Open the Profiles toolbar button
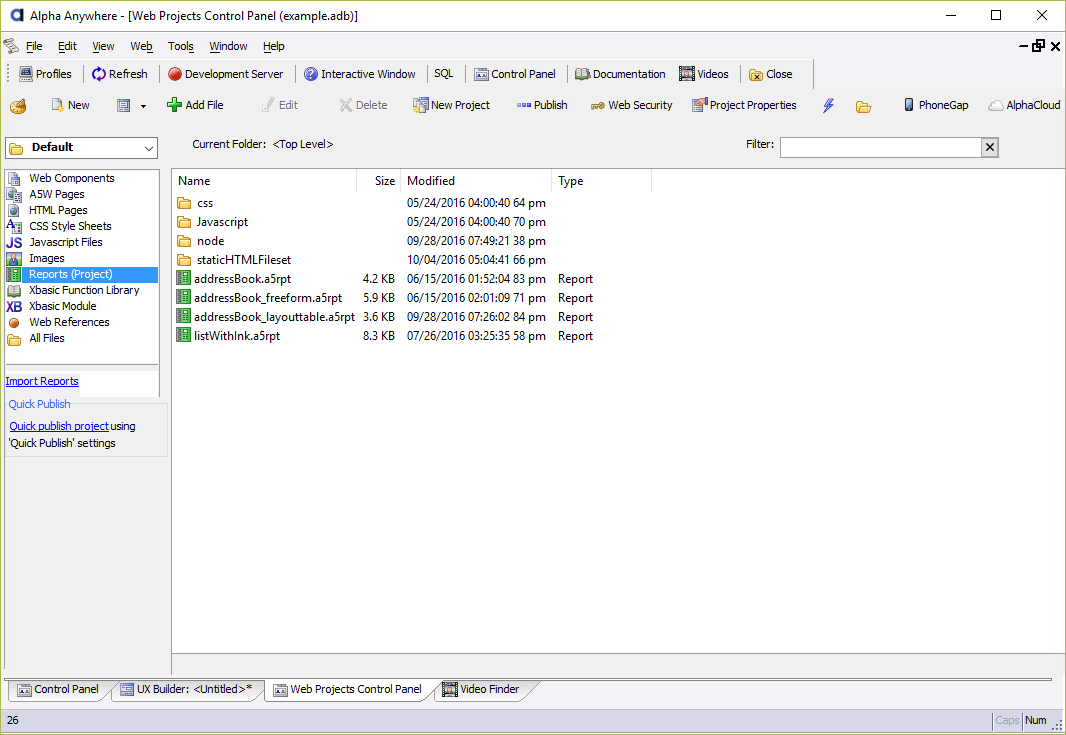Screen dimensions: 1066x735 click(x=45, y=74)
